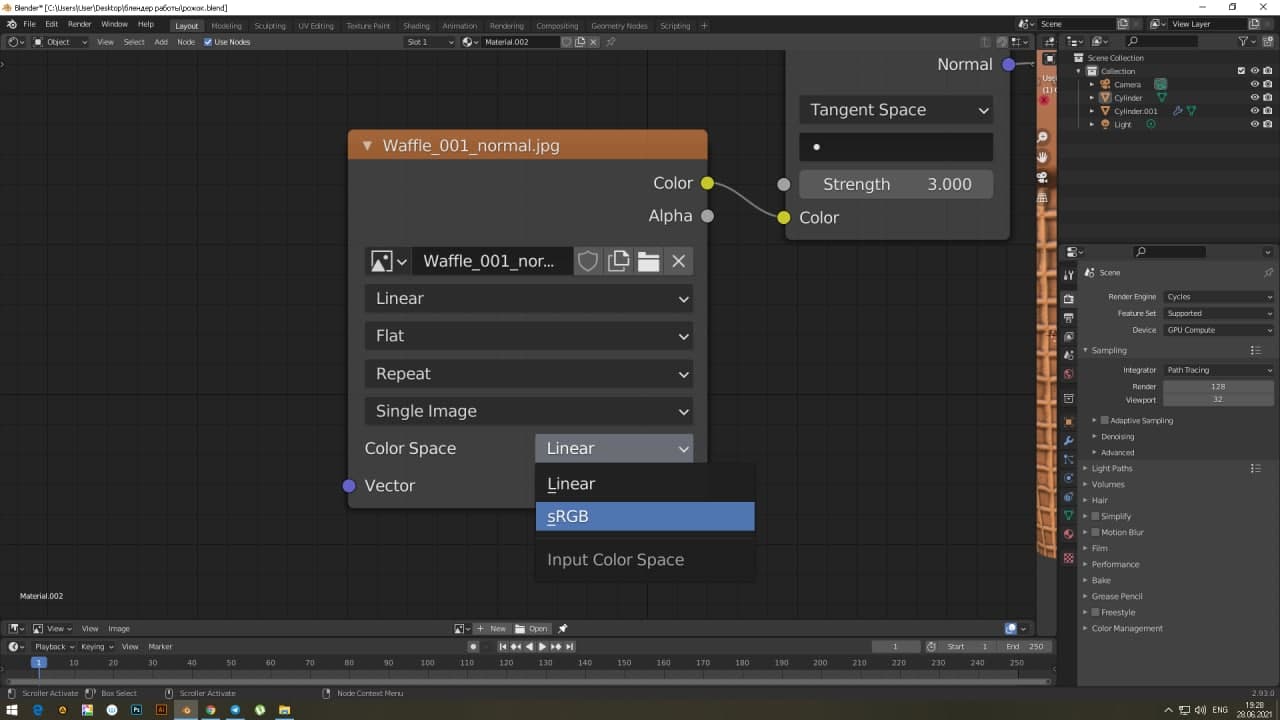Open the image browse thumbnail dropdown

pyautogui.click(x=388, y=261)
